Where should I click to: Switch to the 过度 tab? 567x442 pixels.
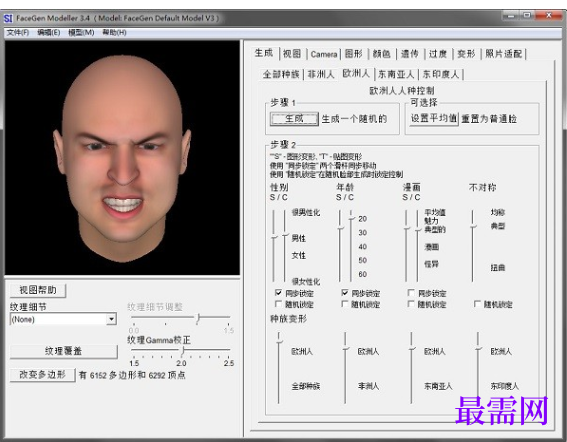[438, 54]
